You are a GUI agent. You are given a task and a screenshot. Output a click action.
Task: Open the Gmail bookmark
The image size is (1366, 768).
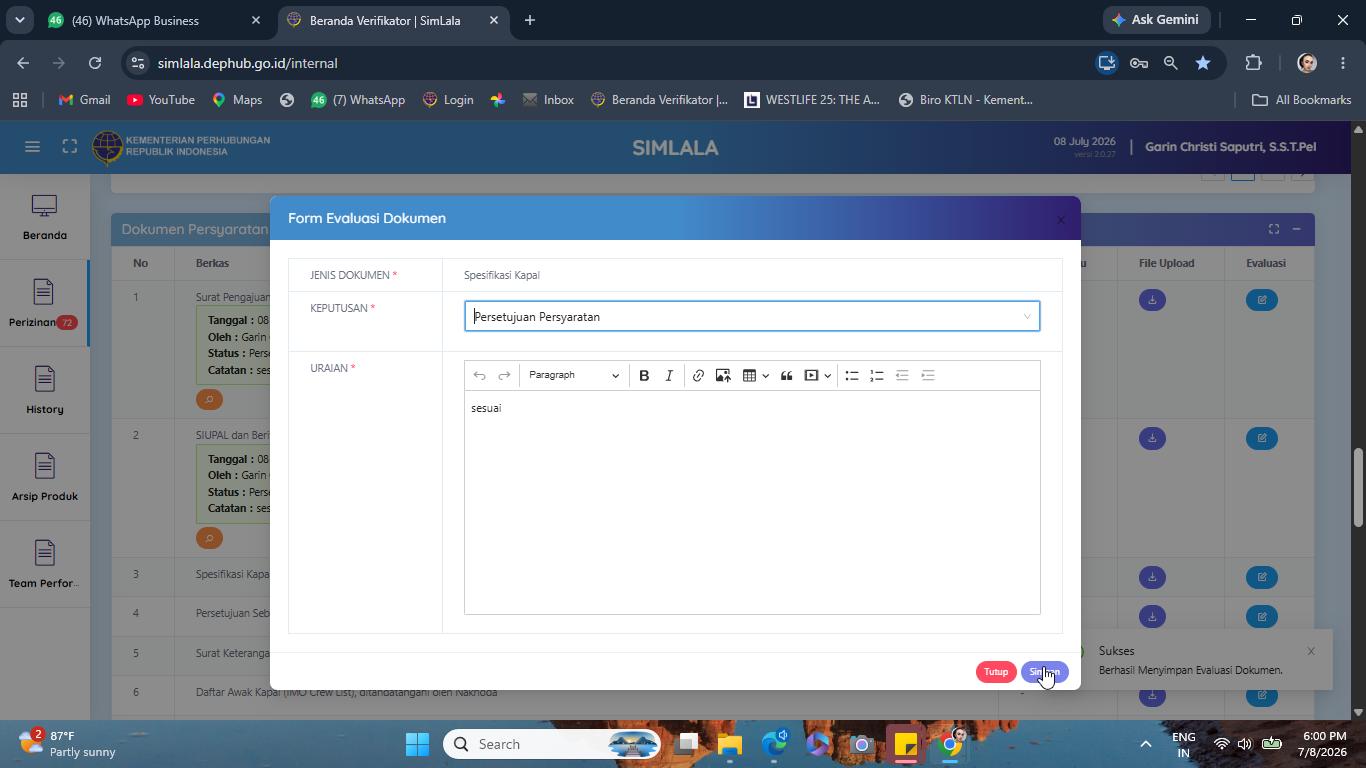[84, 100]
